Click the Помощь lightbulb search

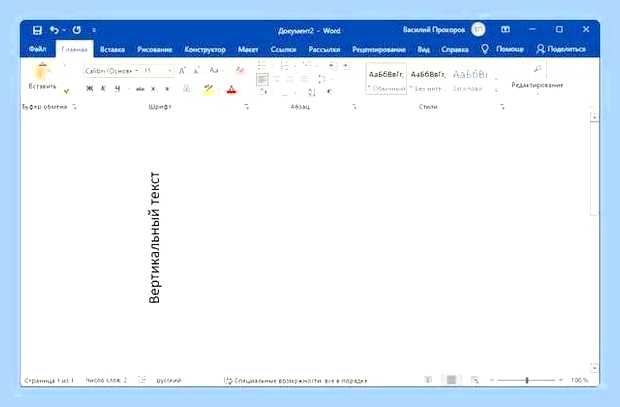pyautogui.click(x=502, y=49)
